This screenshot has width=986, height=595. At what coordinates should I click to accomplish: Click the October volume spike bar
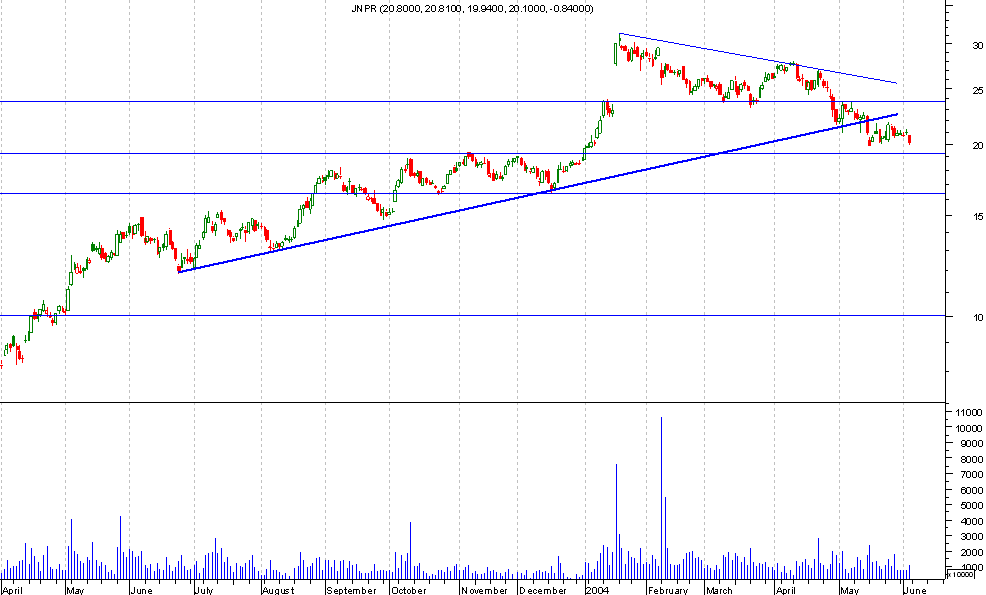[x=410, y=550]
